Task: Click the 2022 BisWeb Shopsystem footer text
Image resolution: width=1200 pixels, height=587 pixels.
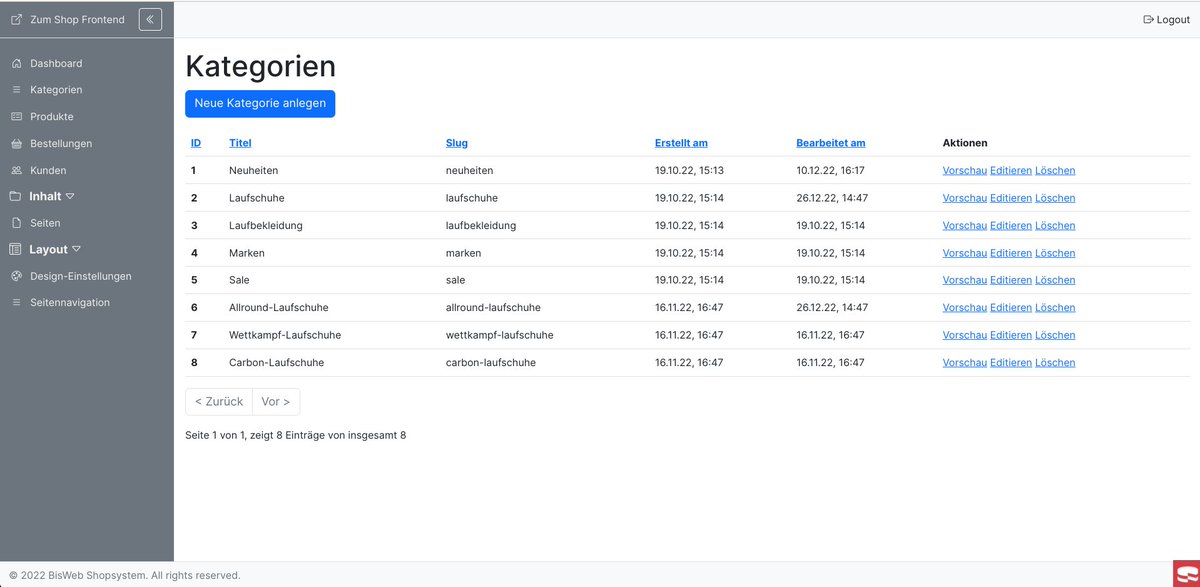Action: (x=125, y=575)
